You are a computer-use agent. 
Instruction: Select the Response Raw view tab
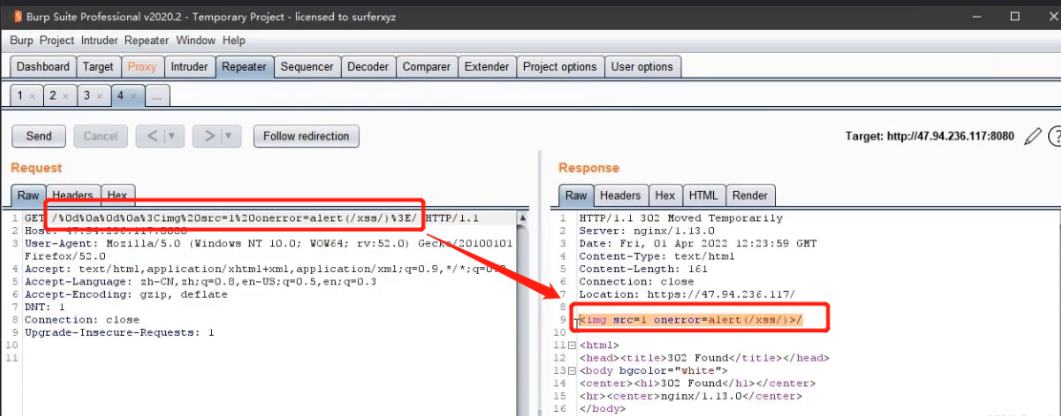(x=576, y=195)
